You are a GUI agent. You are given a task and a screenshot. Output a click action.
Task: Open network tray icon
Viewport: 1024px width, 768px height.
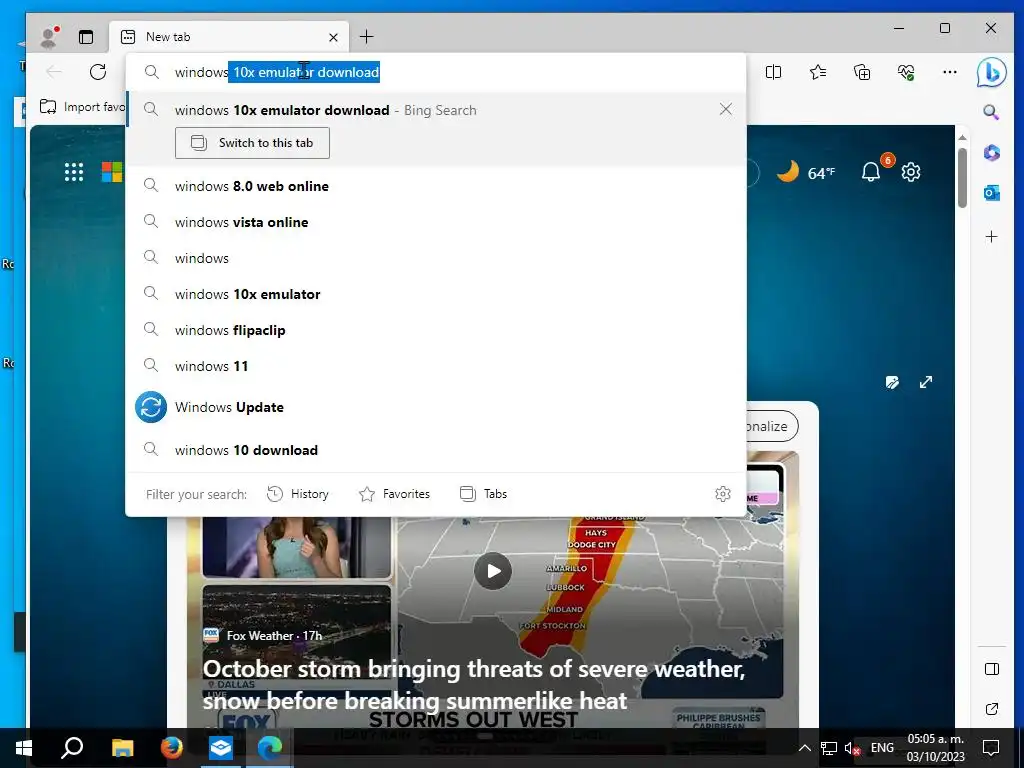coord(829,748)
